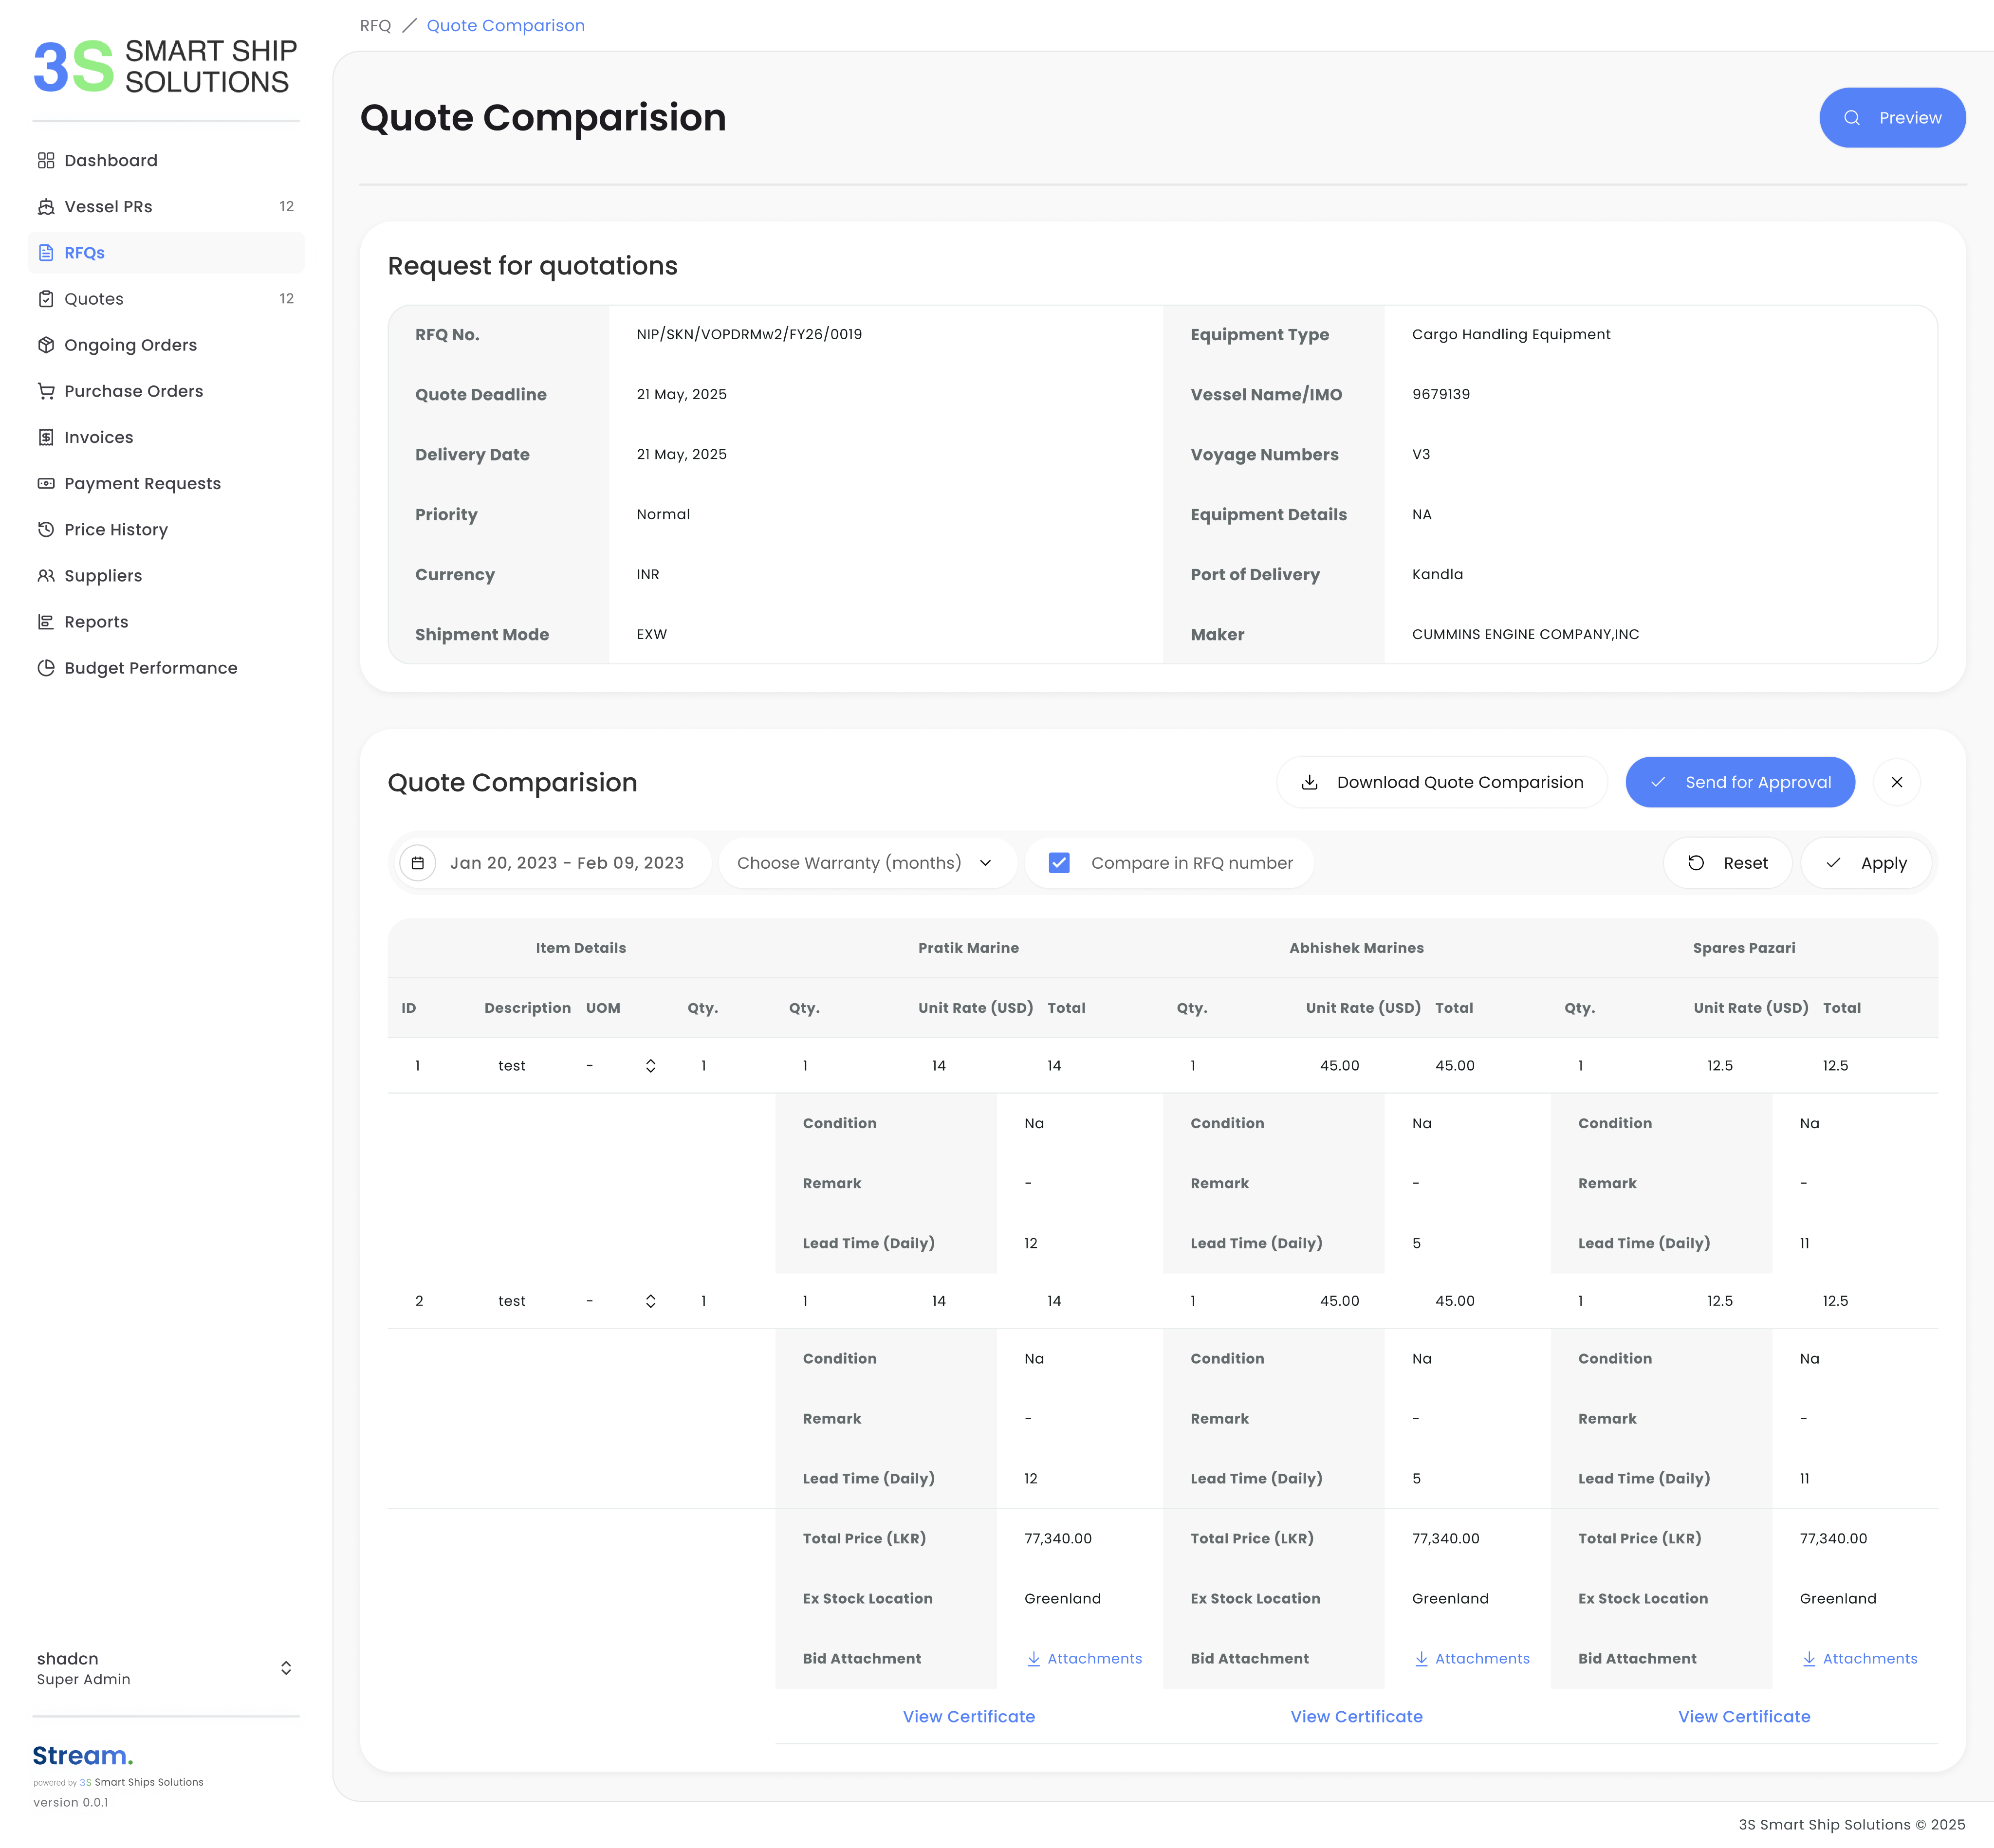The width and height of the screenshot is (1994, 1848).
Task: Click the Price History clock icon
Action: [46, 530]
